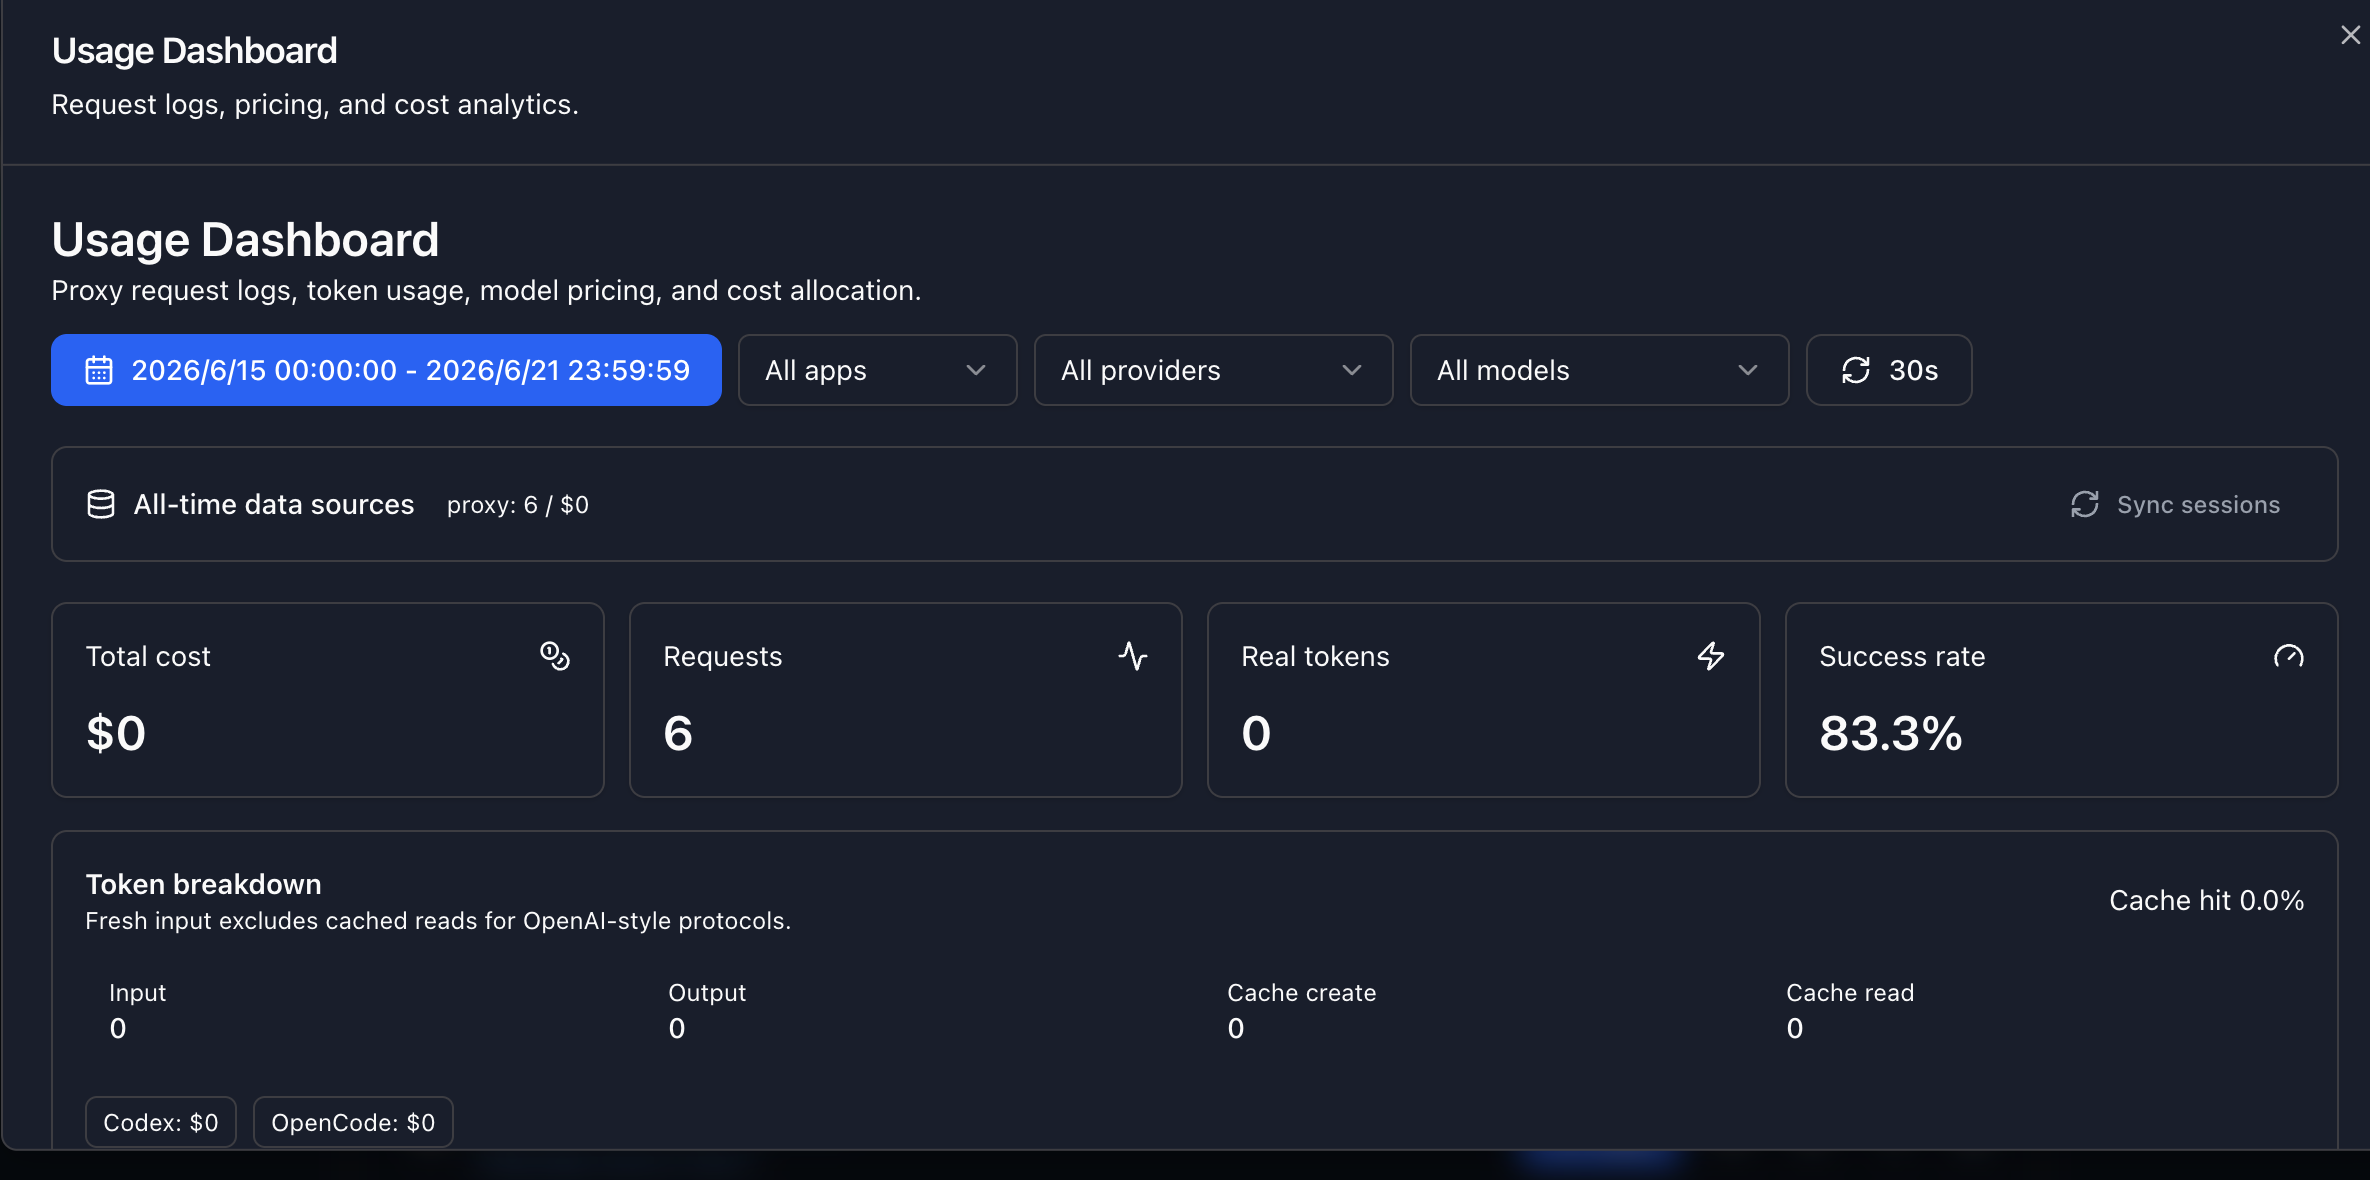Click the All-time data sources label
The width and height of the screenshot is (2370, 1180).
pos(274,504)
